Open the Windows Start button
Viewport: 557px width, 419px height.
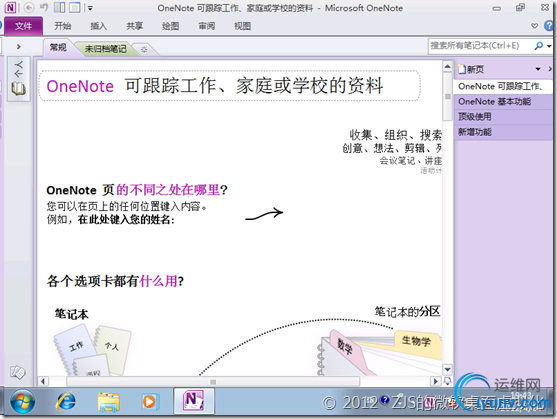click(22, 401)
